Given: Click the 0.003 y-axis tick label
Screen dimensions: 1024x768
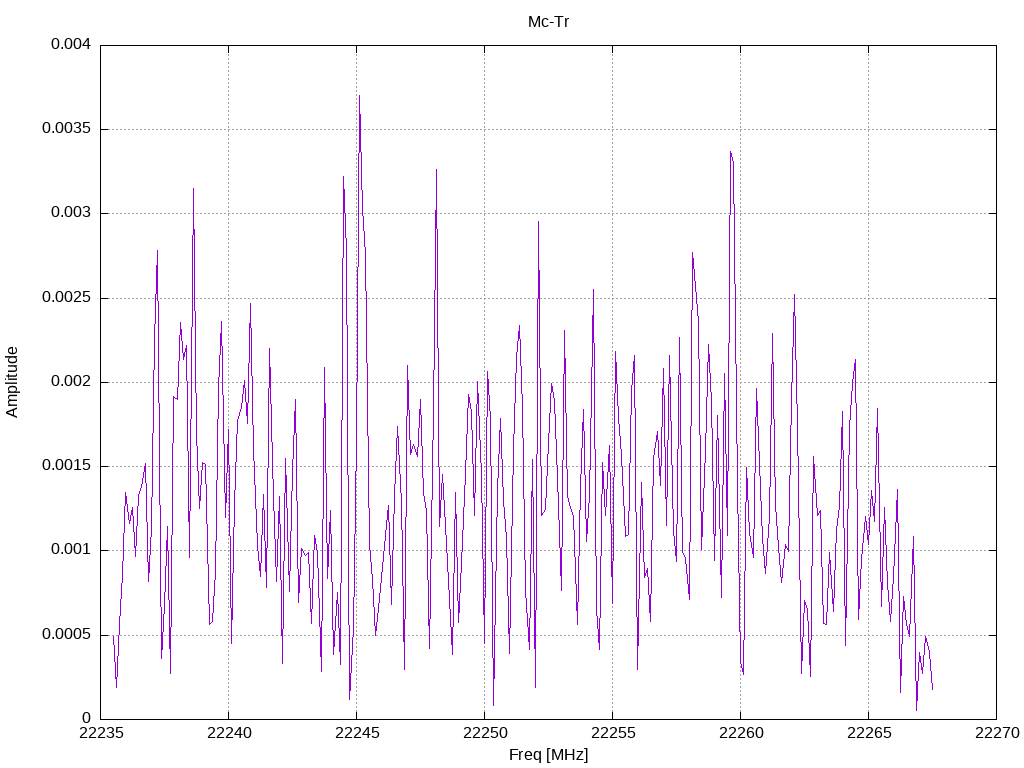Looking at the screenshot, I should click(x=71, y=213).
